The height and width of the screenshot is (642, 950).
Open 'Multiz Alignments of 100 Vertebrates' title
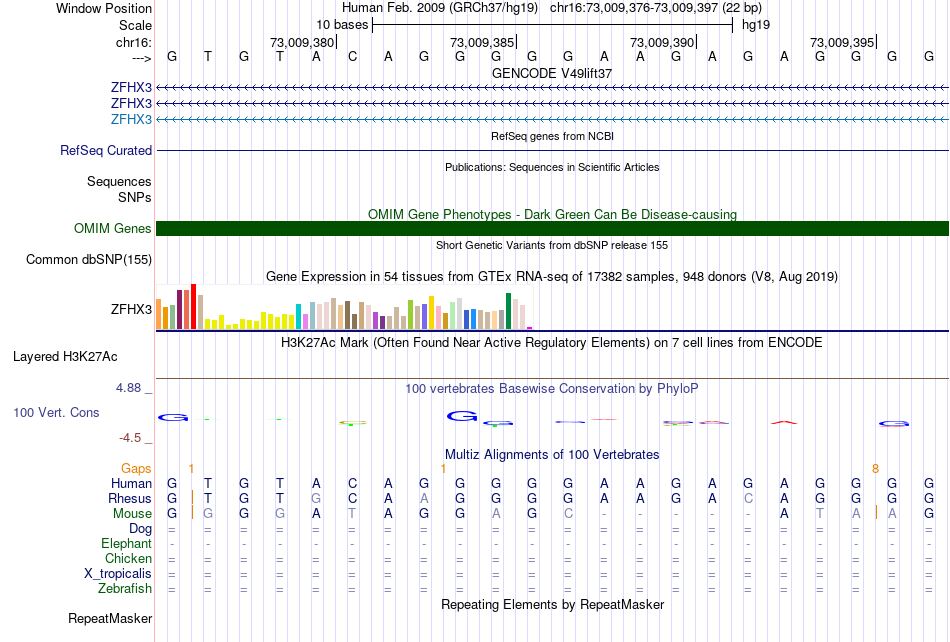[552, 455]
